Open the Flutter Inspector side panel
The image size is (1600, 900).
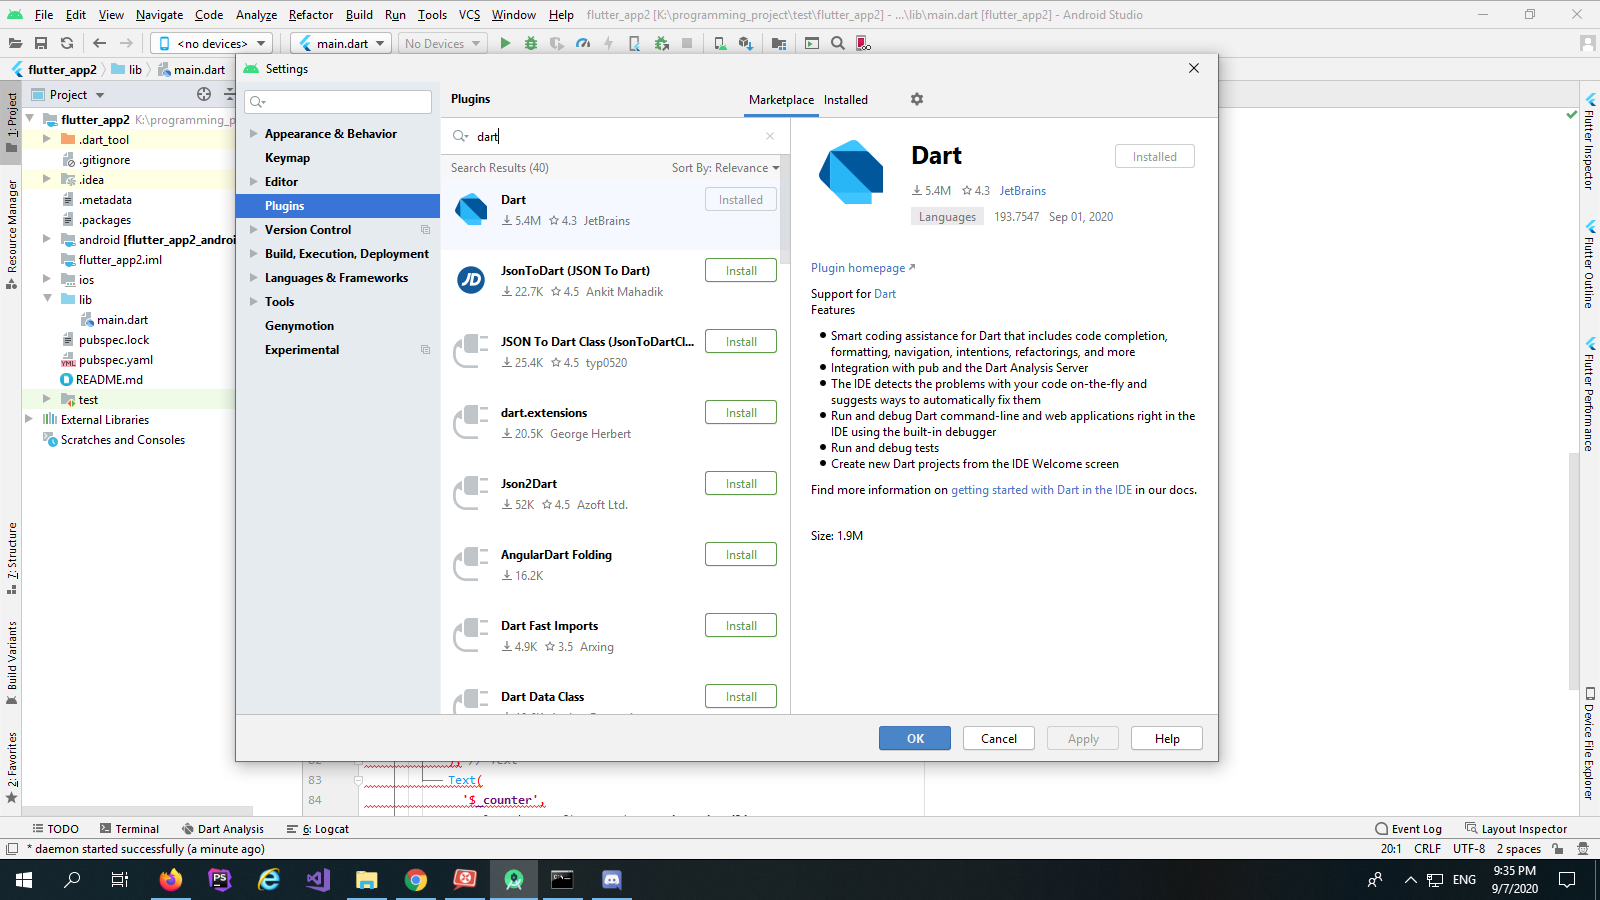[x=1589, y=141]
